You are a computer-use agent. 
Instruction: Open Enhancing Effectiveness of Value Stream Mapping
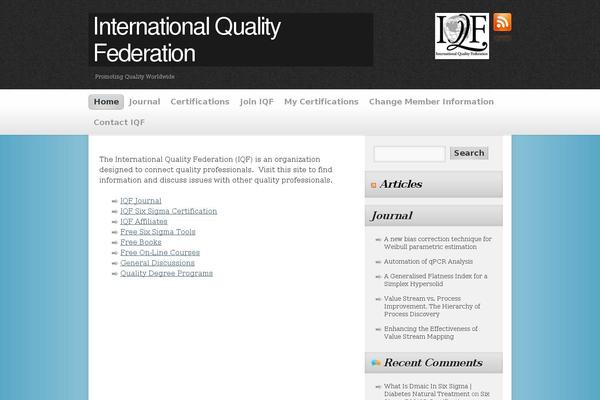pos(430,333)
